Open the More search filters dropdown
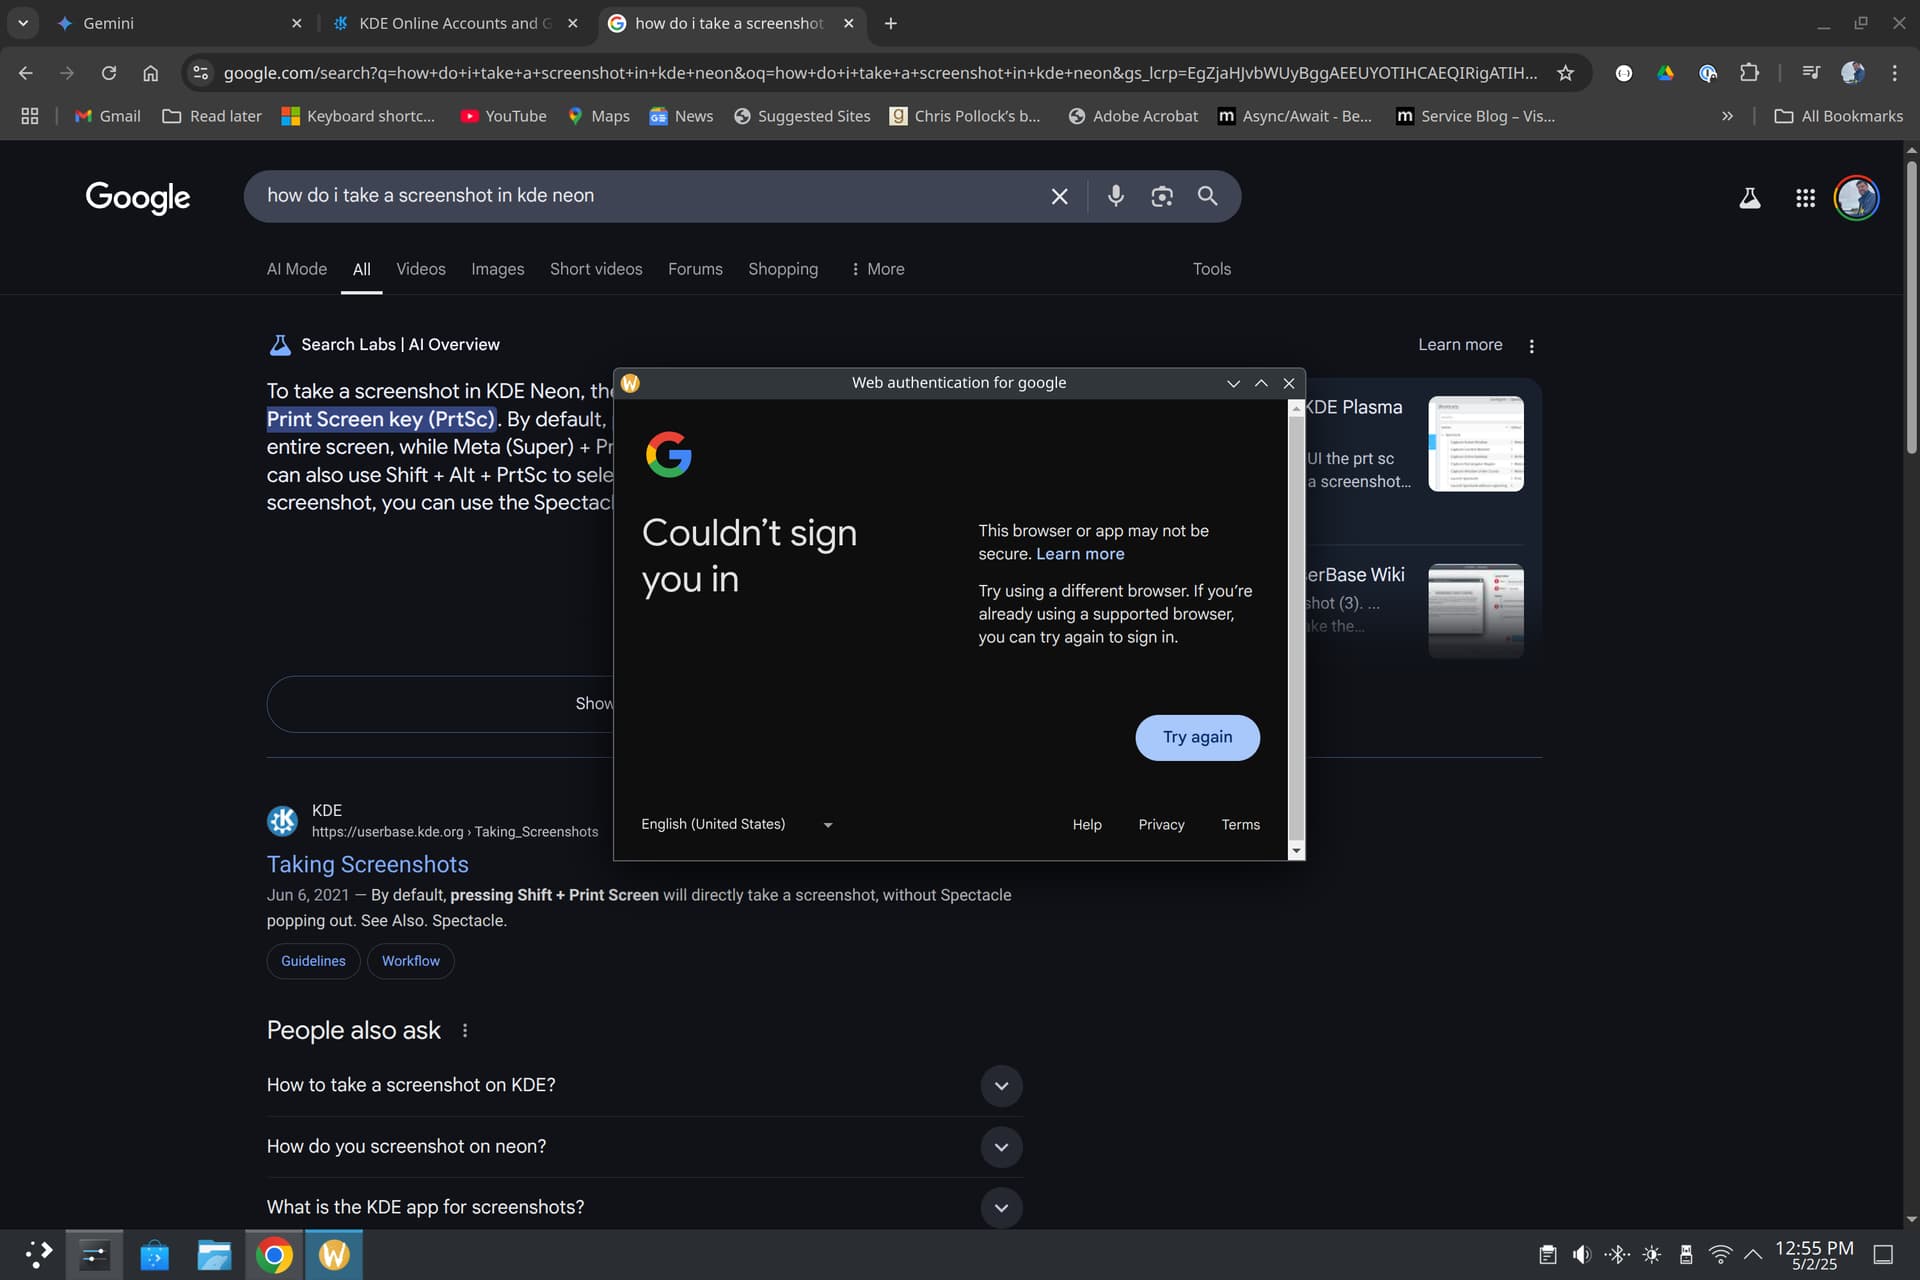 pos(877,269)
